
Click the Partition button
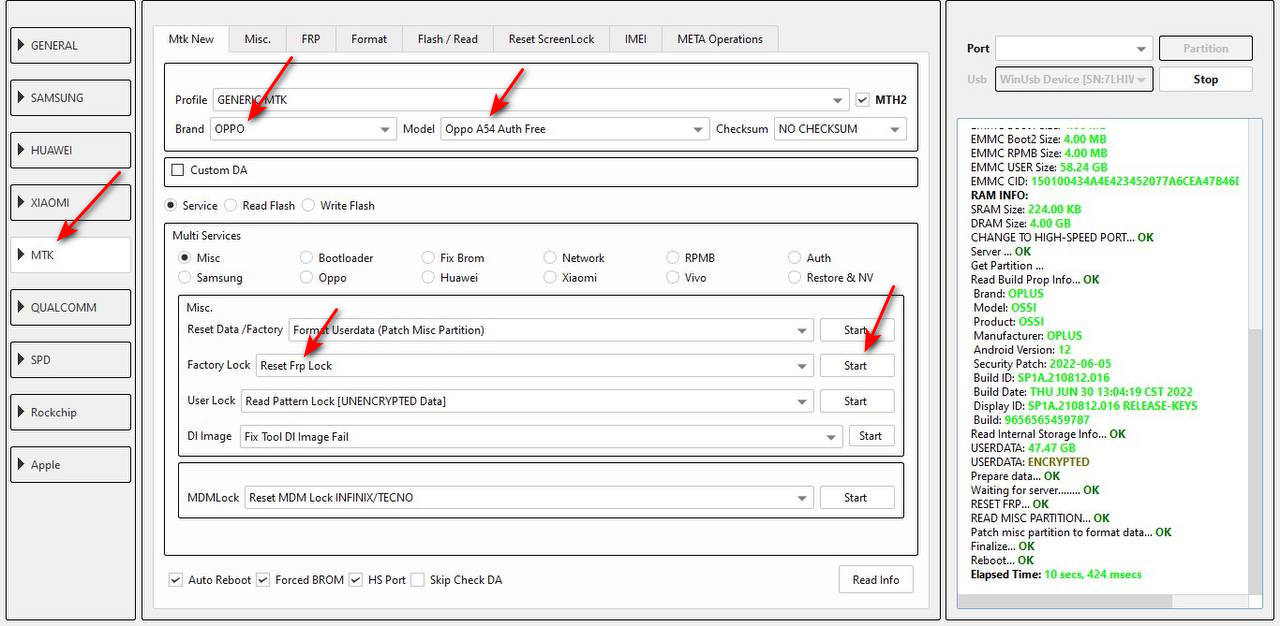(1206, 48)
